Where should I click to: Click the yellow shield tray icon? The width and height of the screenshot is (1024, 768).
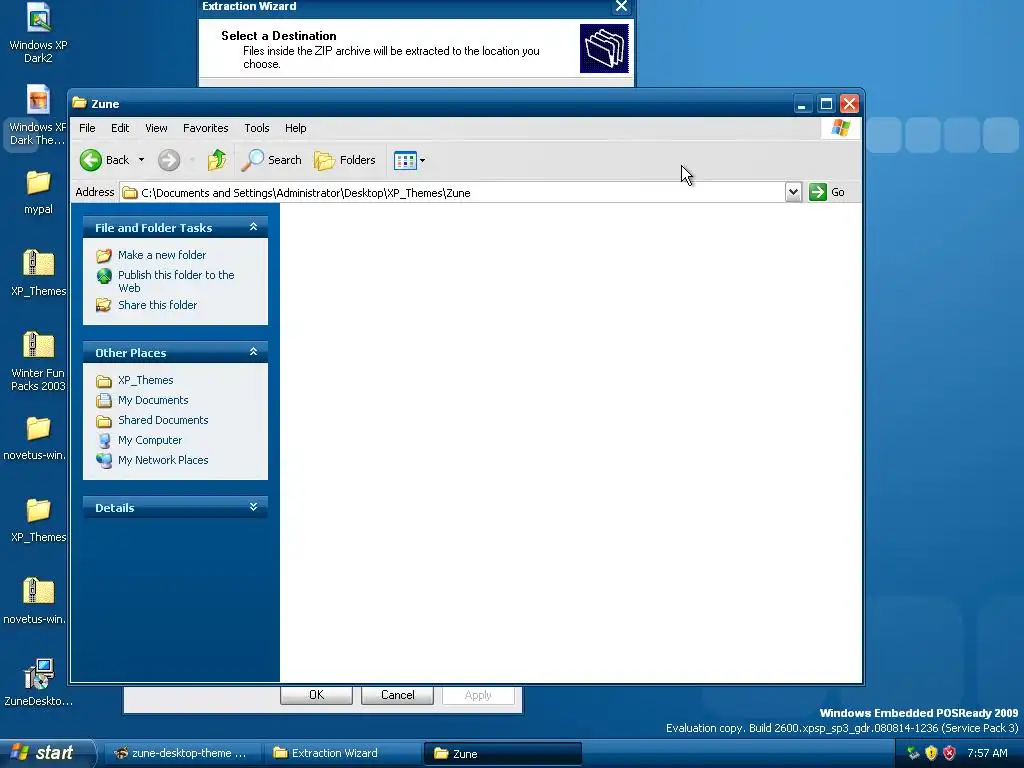tap(931, 753)
